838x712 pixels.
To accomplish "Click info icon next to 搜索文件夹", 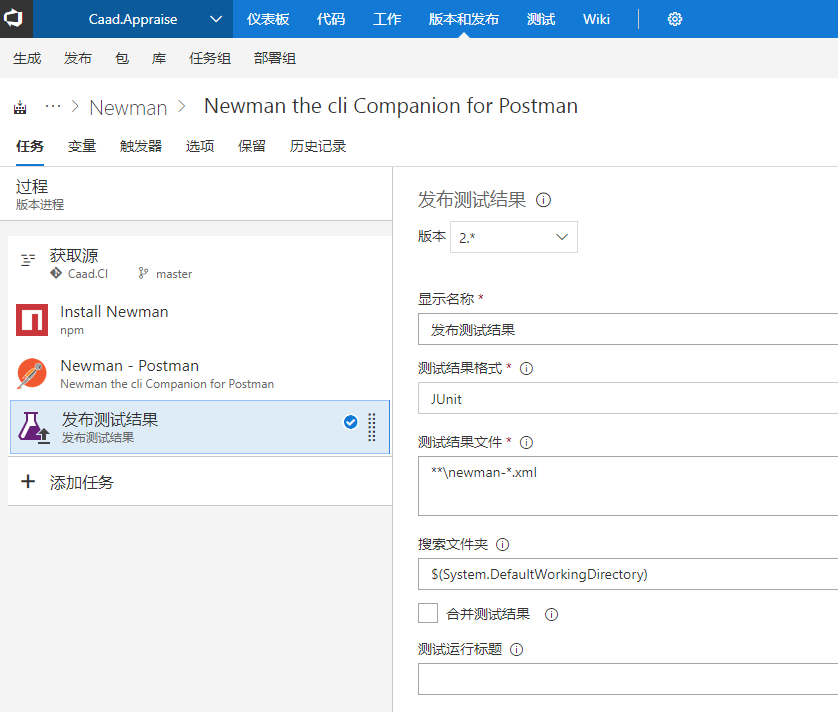I will 502,544.
